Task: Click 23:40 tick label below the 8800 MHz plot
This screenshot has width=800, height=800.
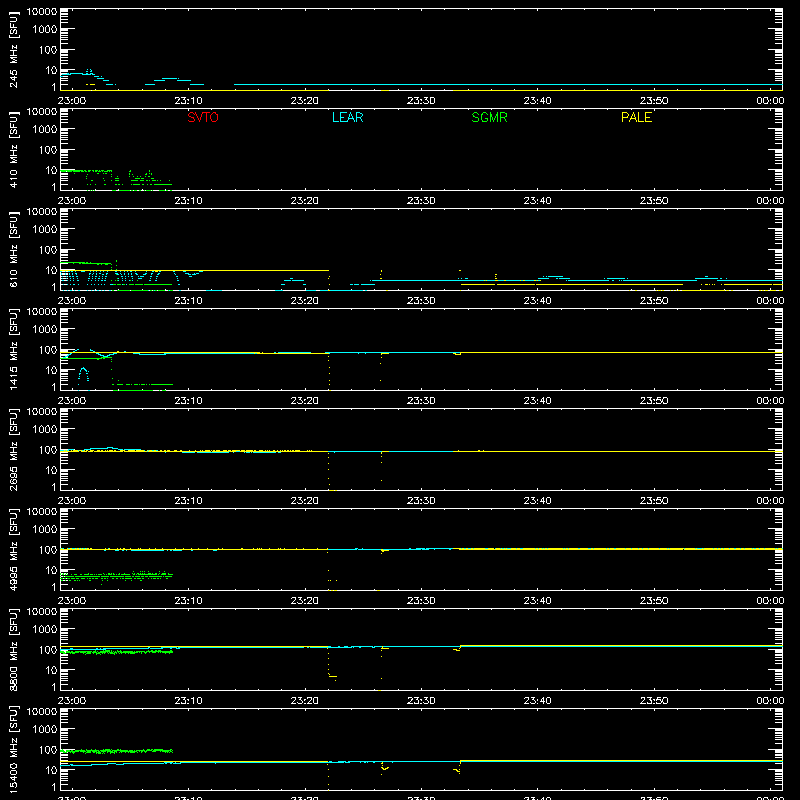Action: click(537, 701)
